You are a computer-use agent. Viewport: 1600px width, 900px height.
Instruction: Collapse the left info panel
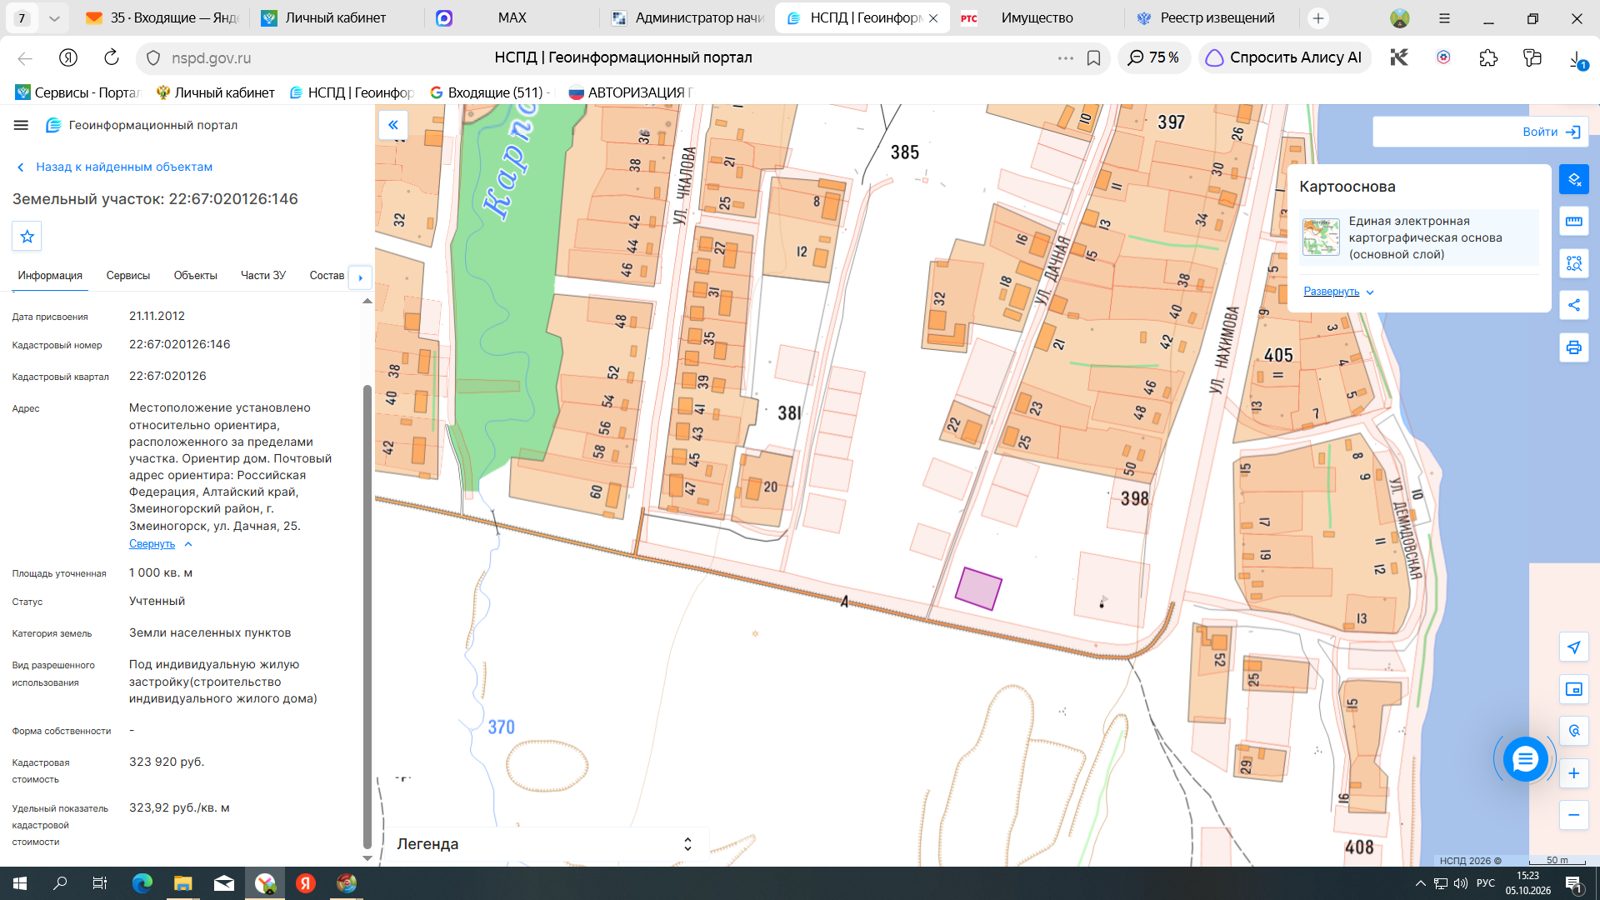[393, 125]
